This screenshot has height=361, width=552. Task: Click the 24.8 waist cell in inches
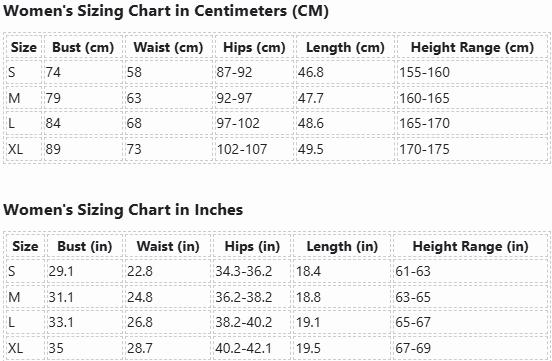coord(168,297)
